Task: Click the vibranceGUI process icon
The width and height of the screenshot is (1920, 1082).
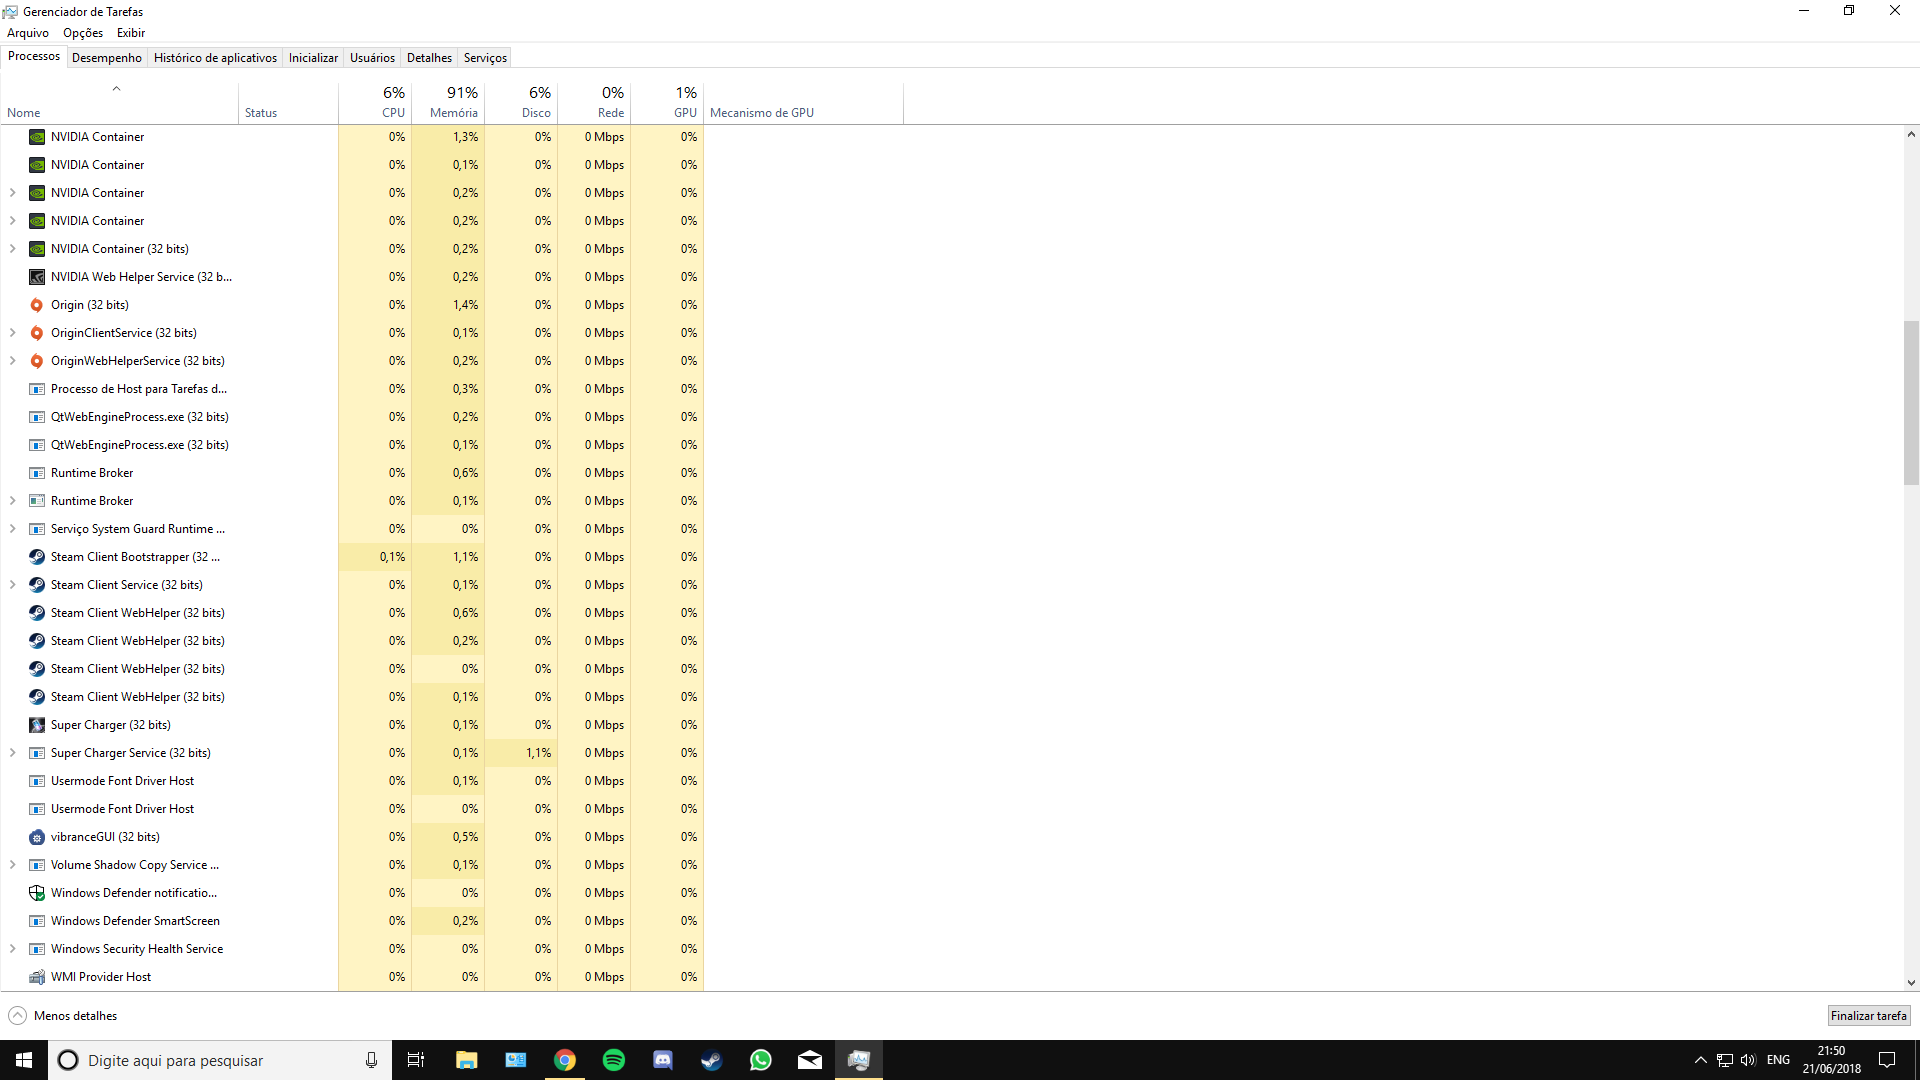Action: coord(37,837)
